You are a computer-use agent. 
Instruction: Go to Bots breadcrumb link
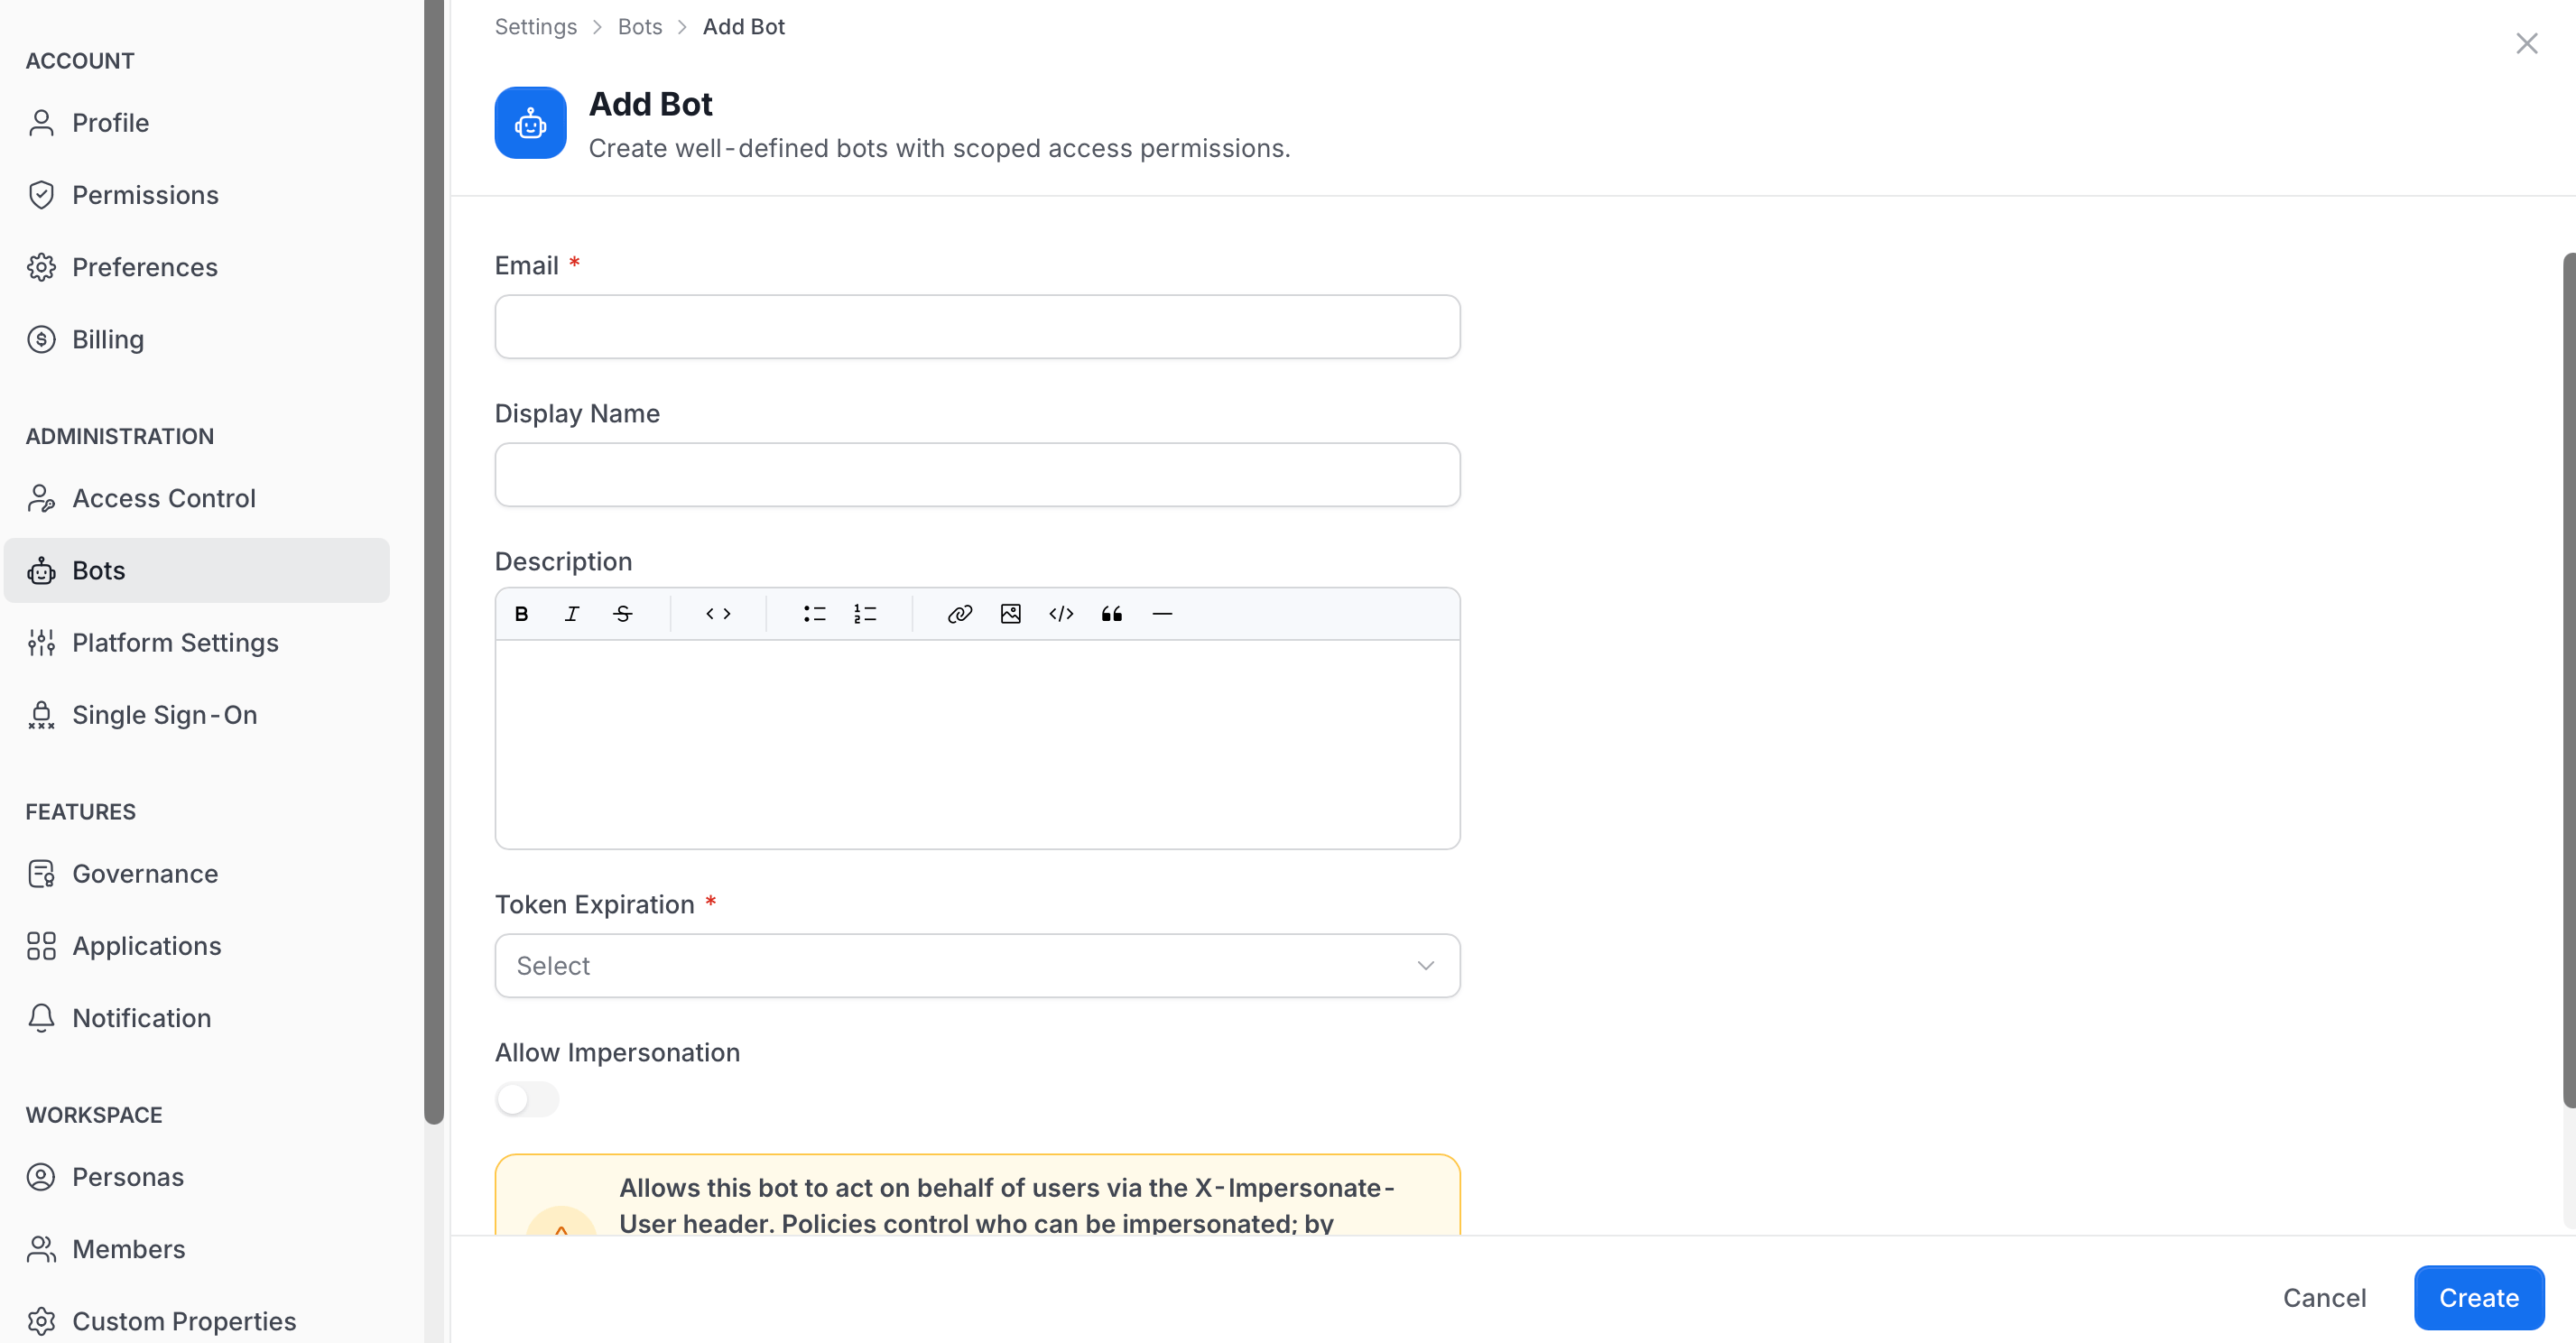[640, 27]
